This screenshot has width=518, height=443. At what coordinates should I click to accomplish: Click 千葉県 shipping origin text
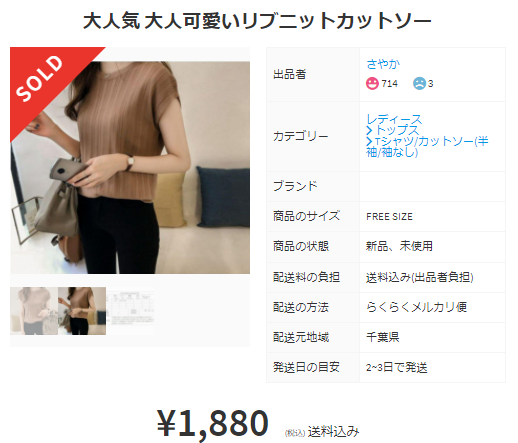click(383, 337)
